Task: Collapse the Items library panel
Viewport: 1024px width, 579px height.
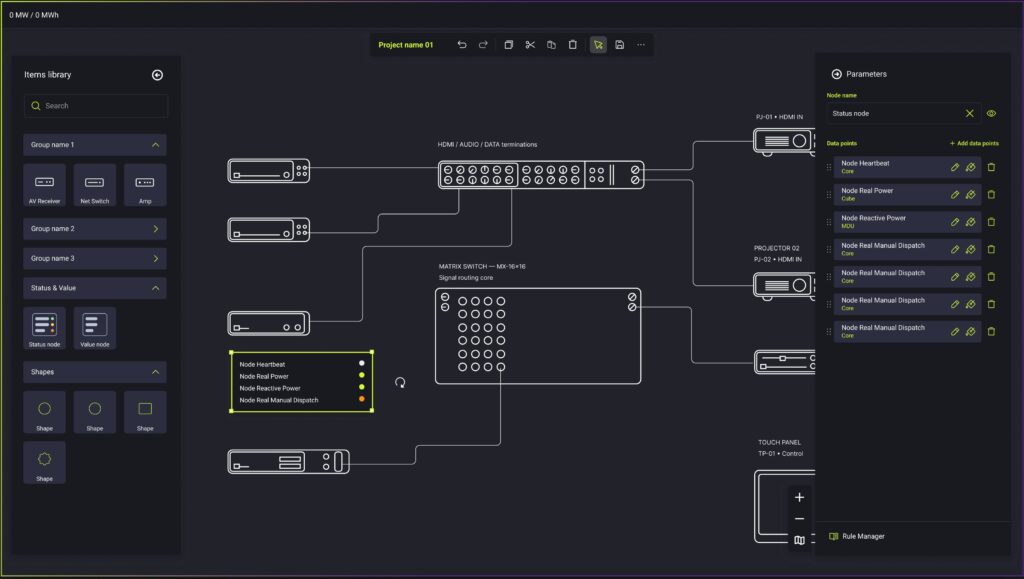Action: 157,75
